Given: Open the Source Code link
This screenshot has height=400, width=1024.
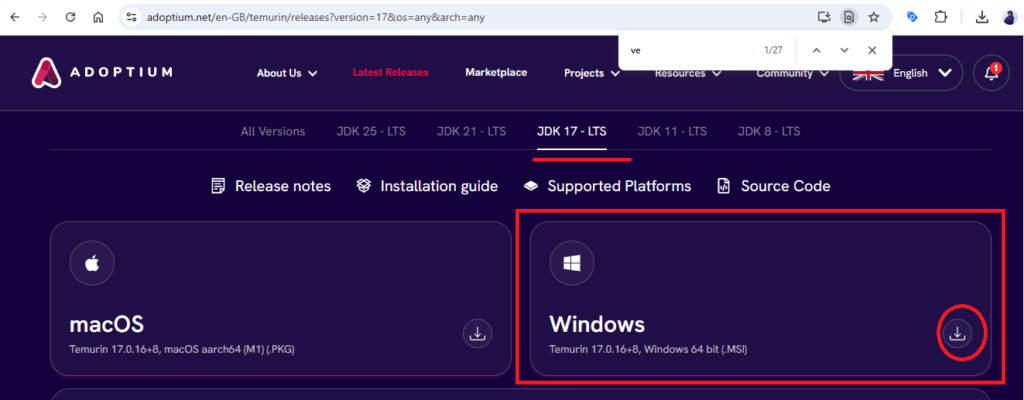Looking at the screenshot, I should coord(773,186).
